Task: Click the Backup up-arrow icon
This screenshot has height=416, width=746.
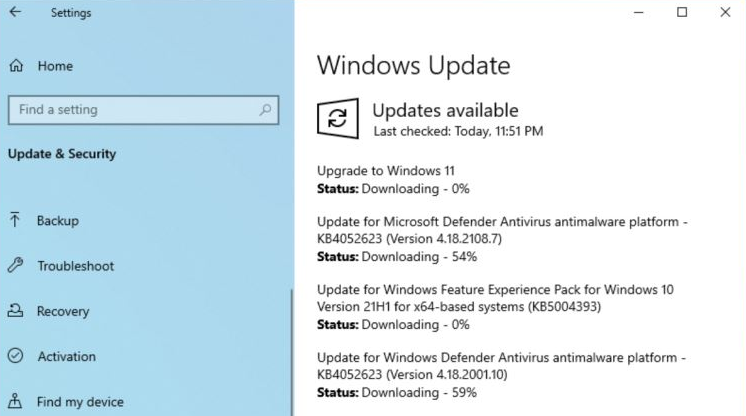Action: 15,220
